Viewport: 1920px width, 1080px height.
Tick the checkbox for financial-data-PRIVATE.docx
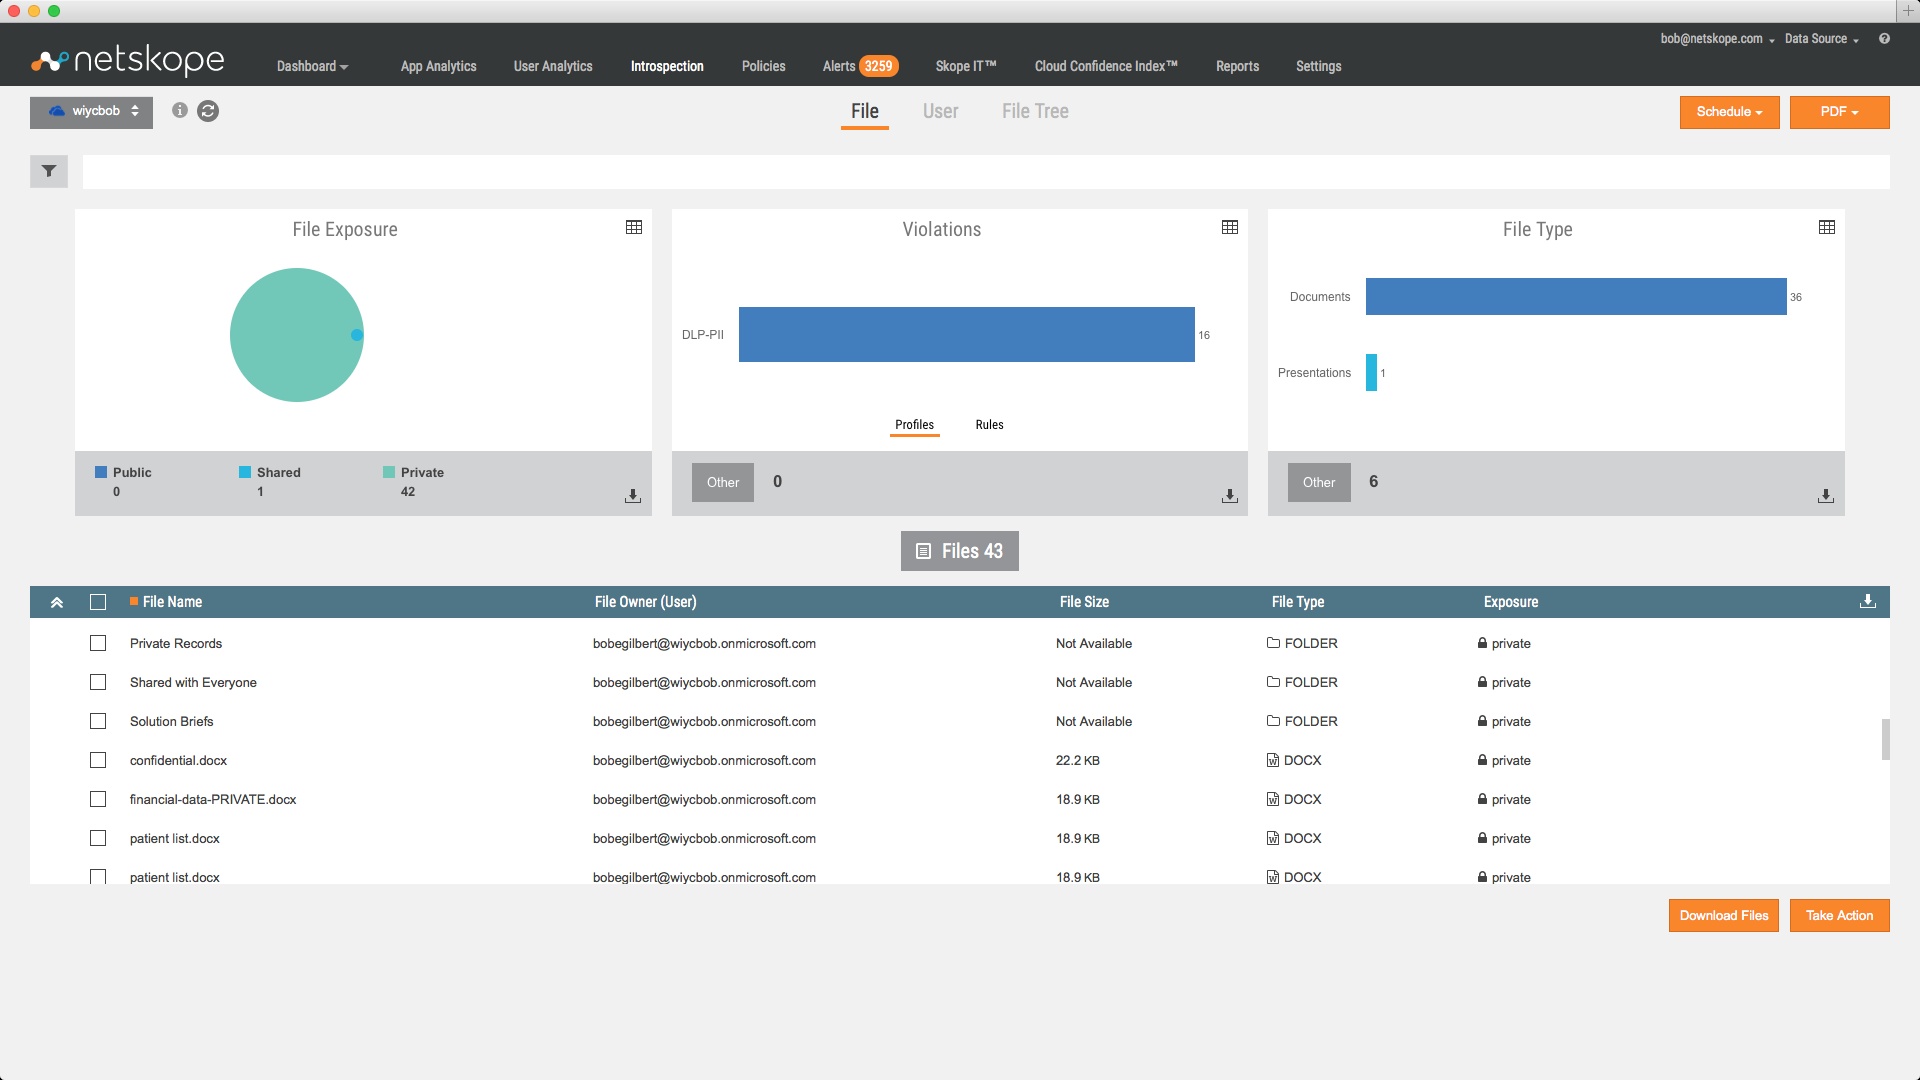click(98, 799)
